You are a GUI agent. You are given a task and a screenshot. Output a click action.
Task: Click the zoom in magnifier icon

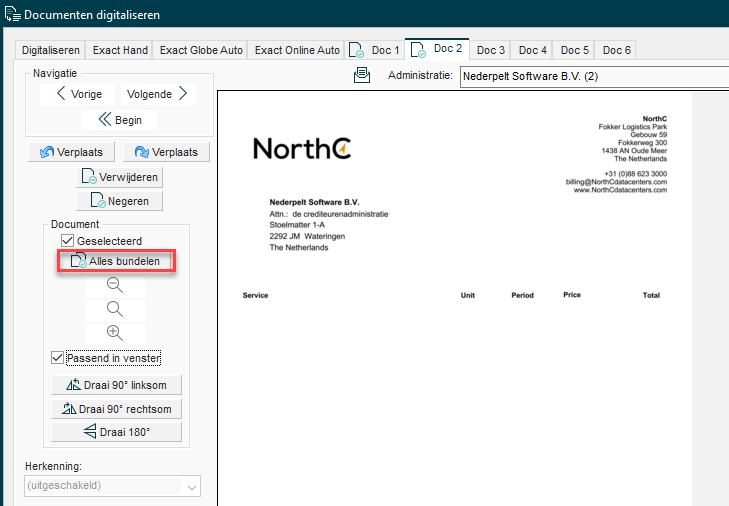(115, 333)
